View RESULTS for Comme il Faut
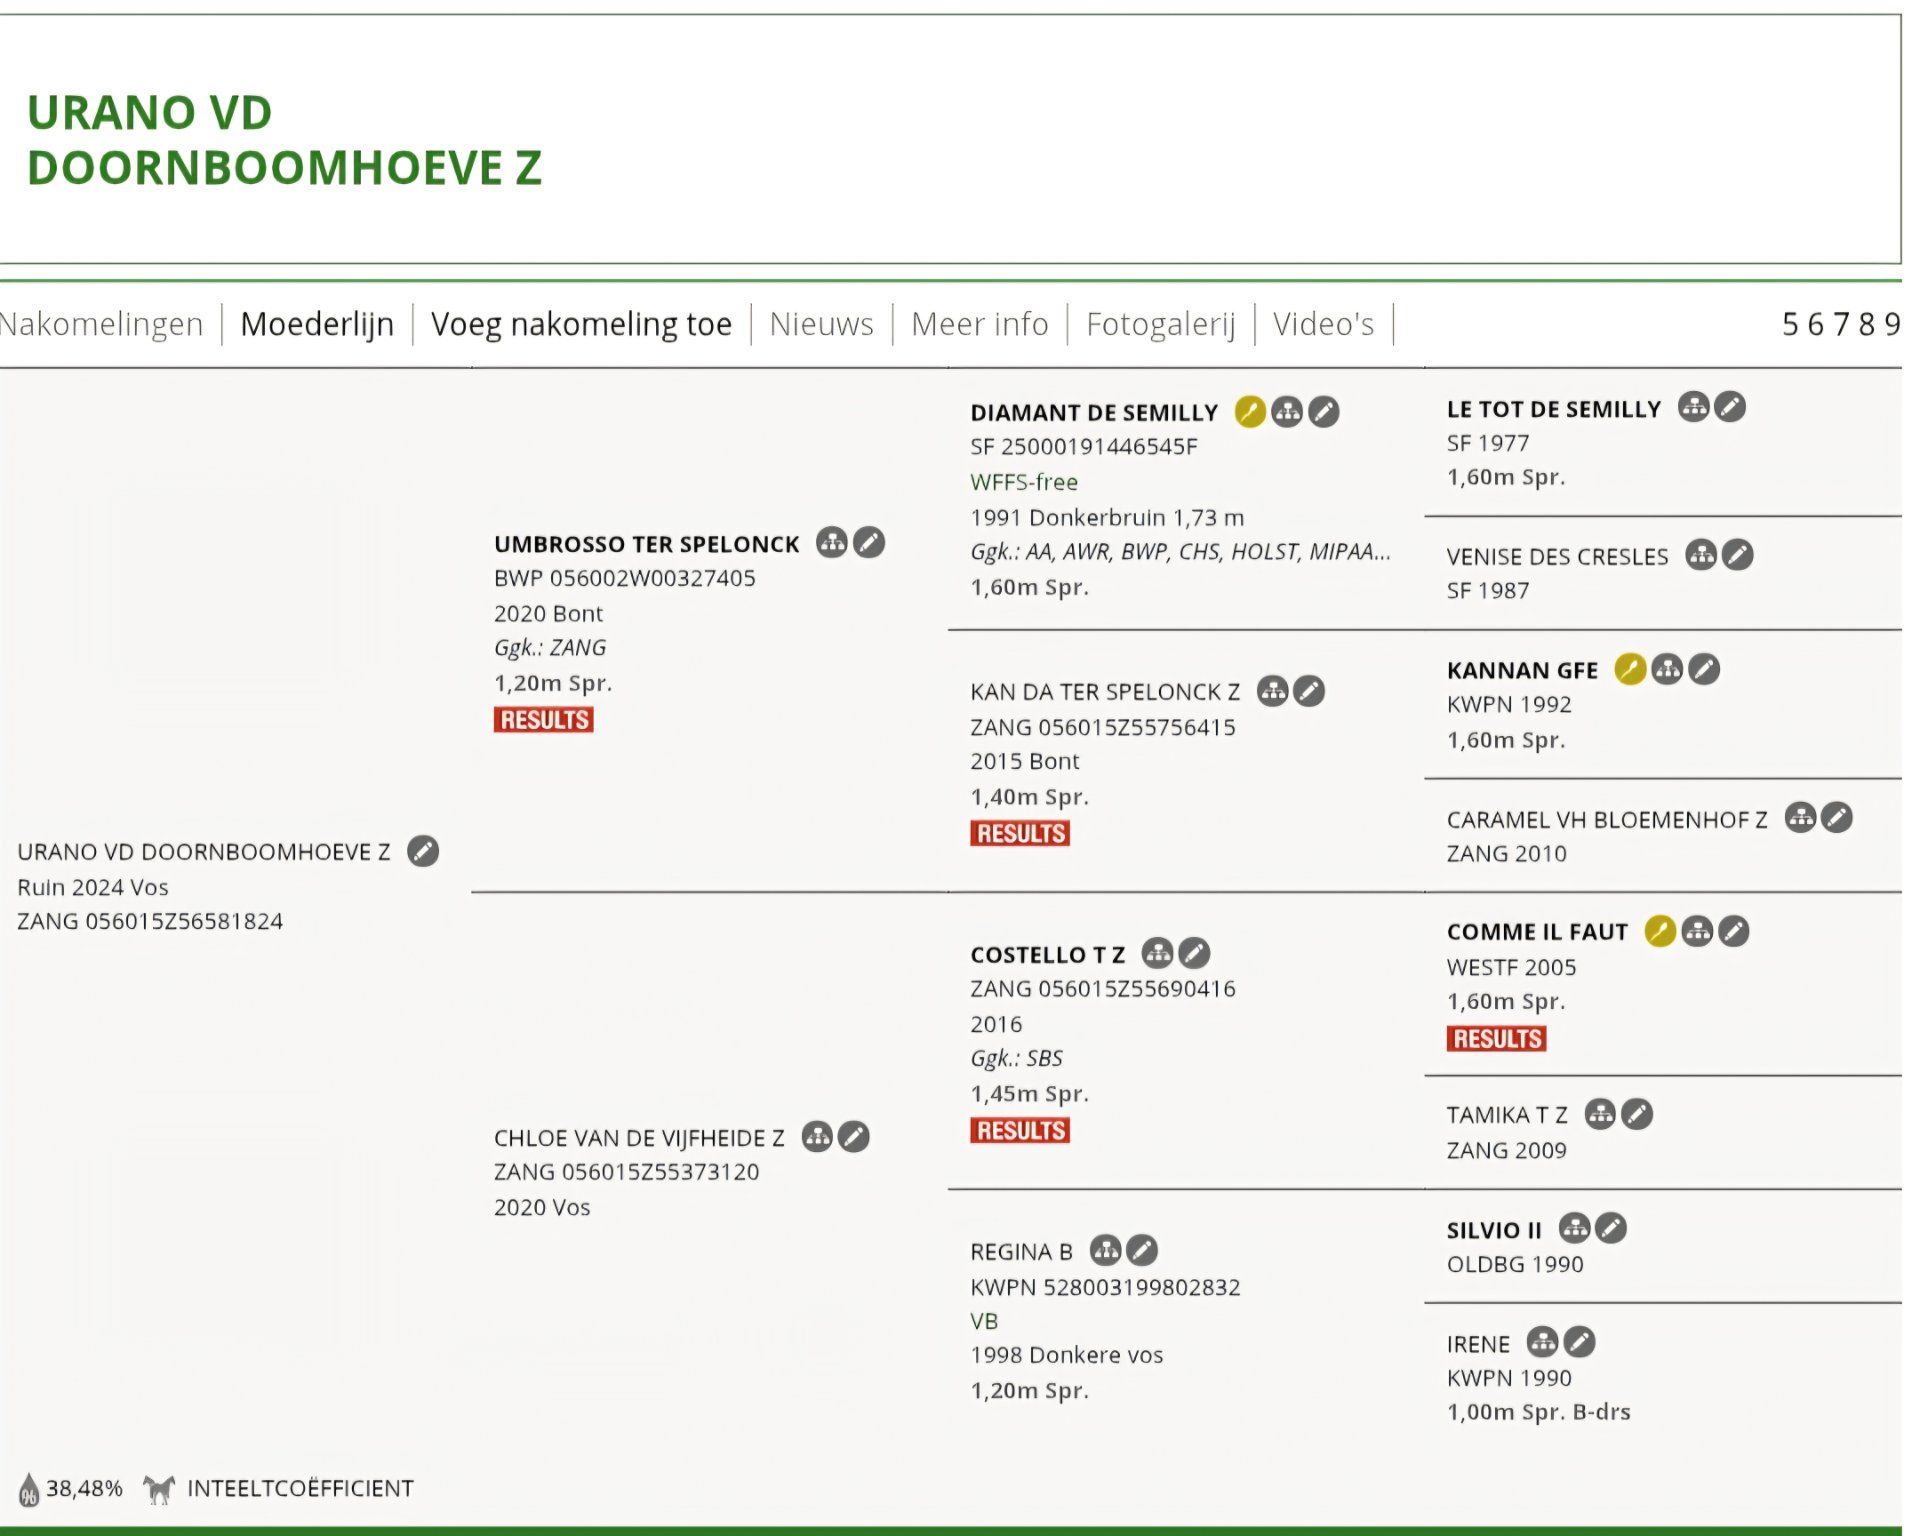This screenshot has width=1920, height=1536. click(x=1496, y=1038)
